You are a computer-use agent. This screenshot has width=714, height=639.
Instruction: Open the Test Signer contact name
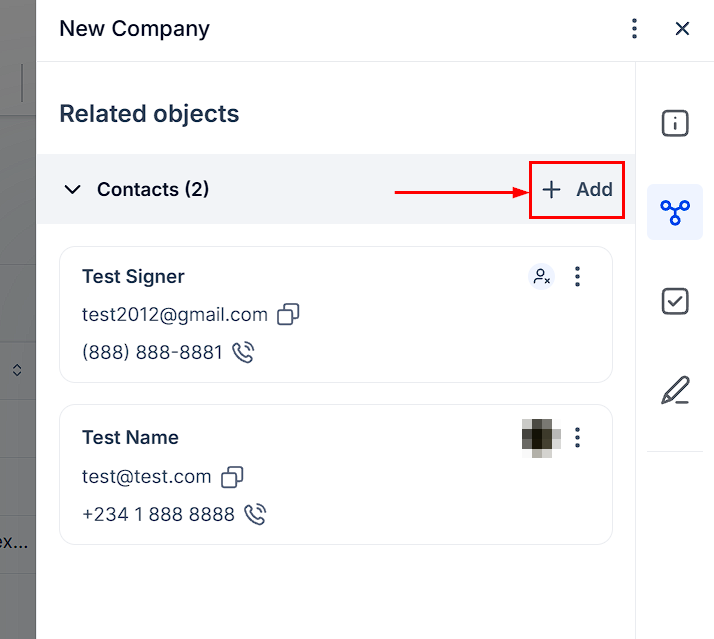pos(133,277)
